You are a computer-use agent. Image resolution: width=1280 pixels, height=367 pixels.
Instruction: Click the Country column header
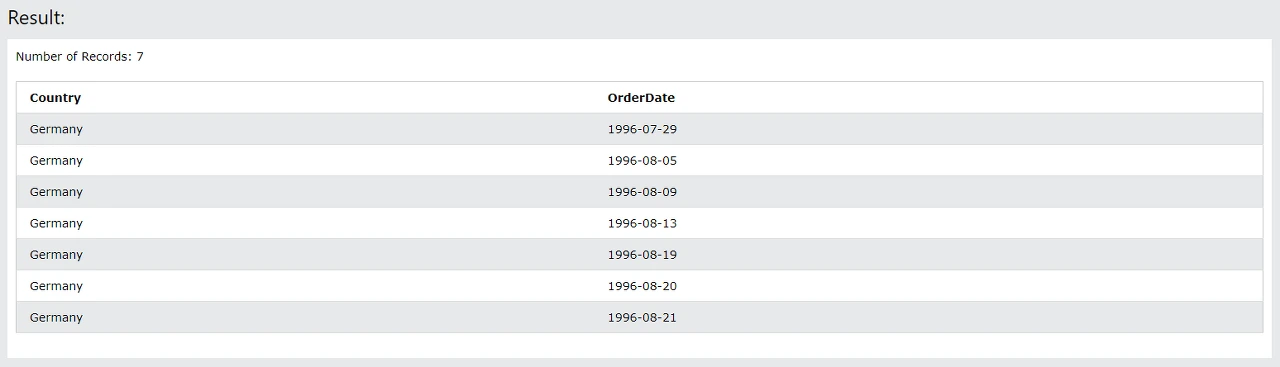coord(55,98)
